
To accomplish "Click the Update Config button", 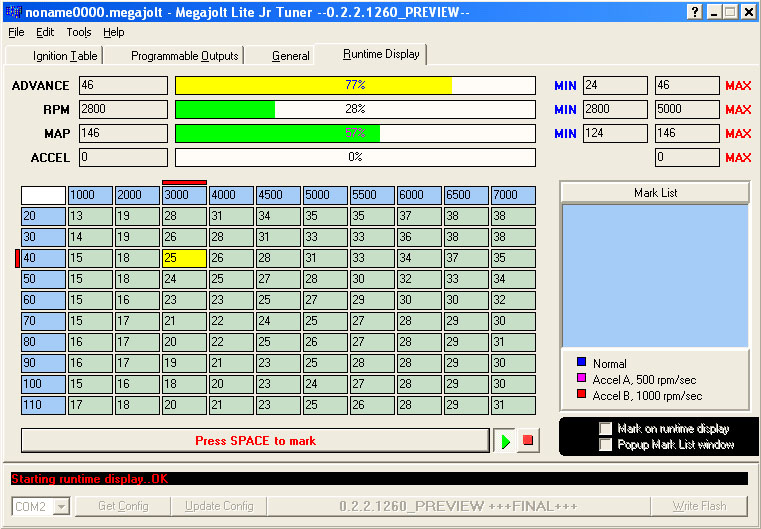I will (219, 506).
